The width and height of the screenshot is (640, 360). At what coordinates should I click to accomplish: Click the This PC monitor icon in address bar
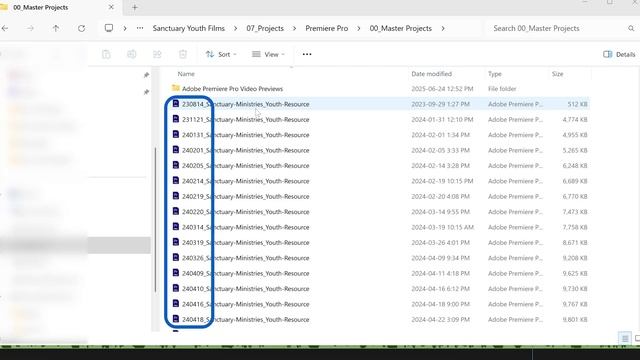pyautogui.click(x=109, y=28)
